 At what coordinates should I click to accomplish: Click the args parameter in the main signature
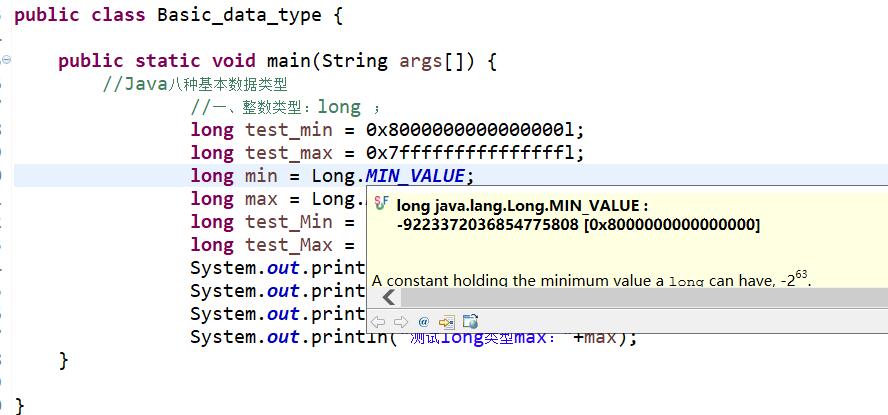(x=421, y=61)
